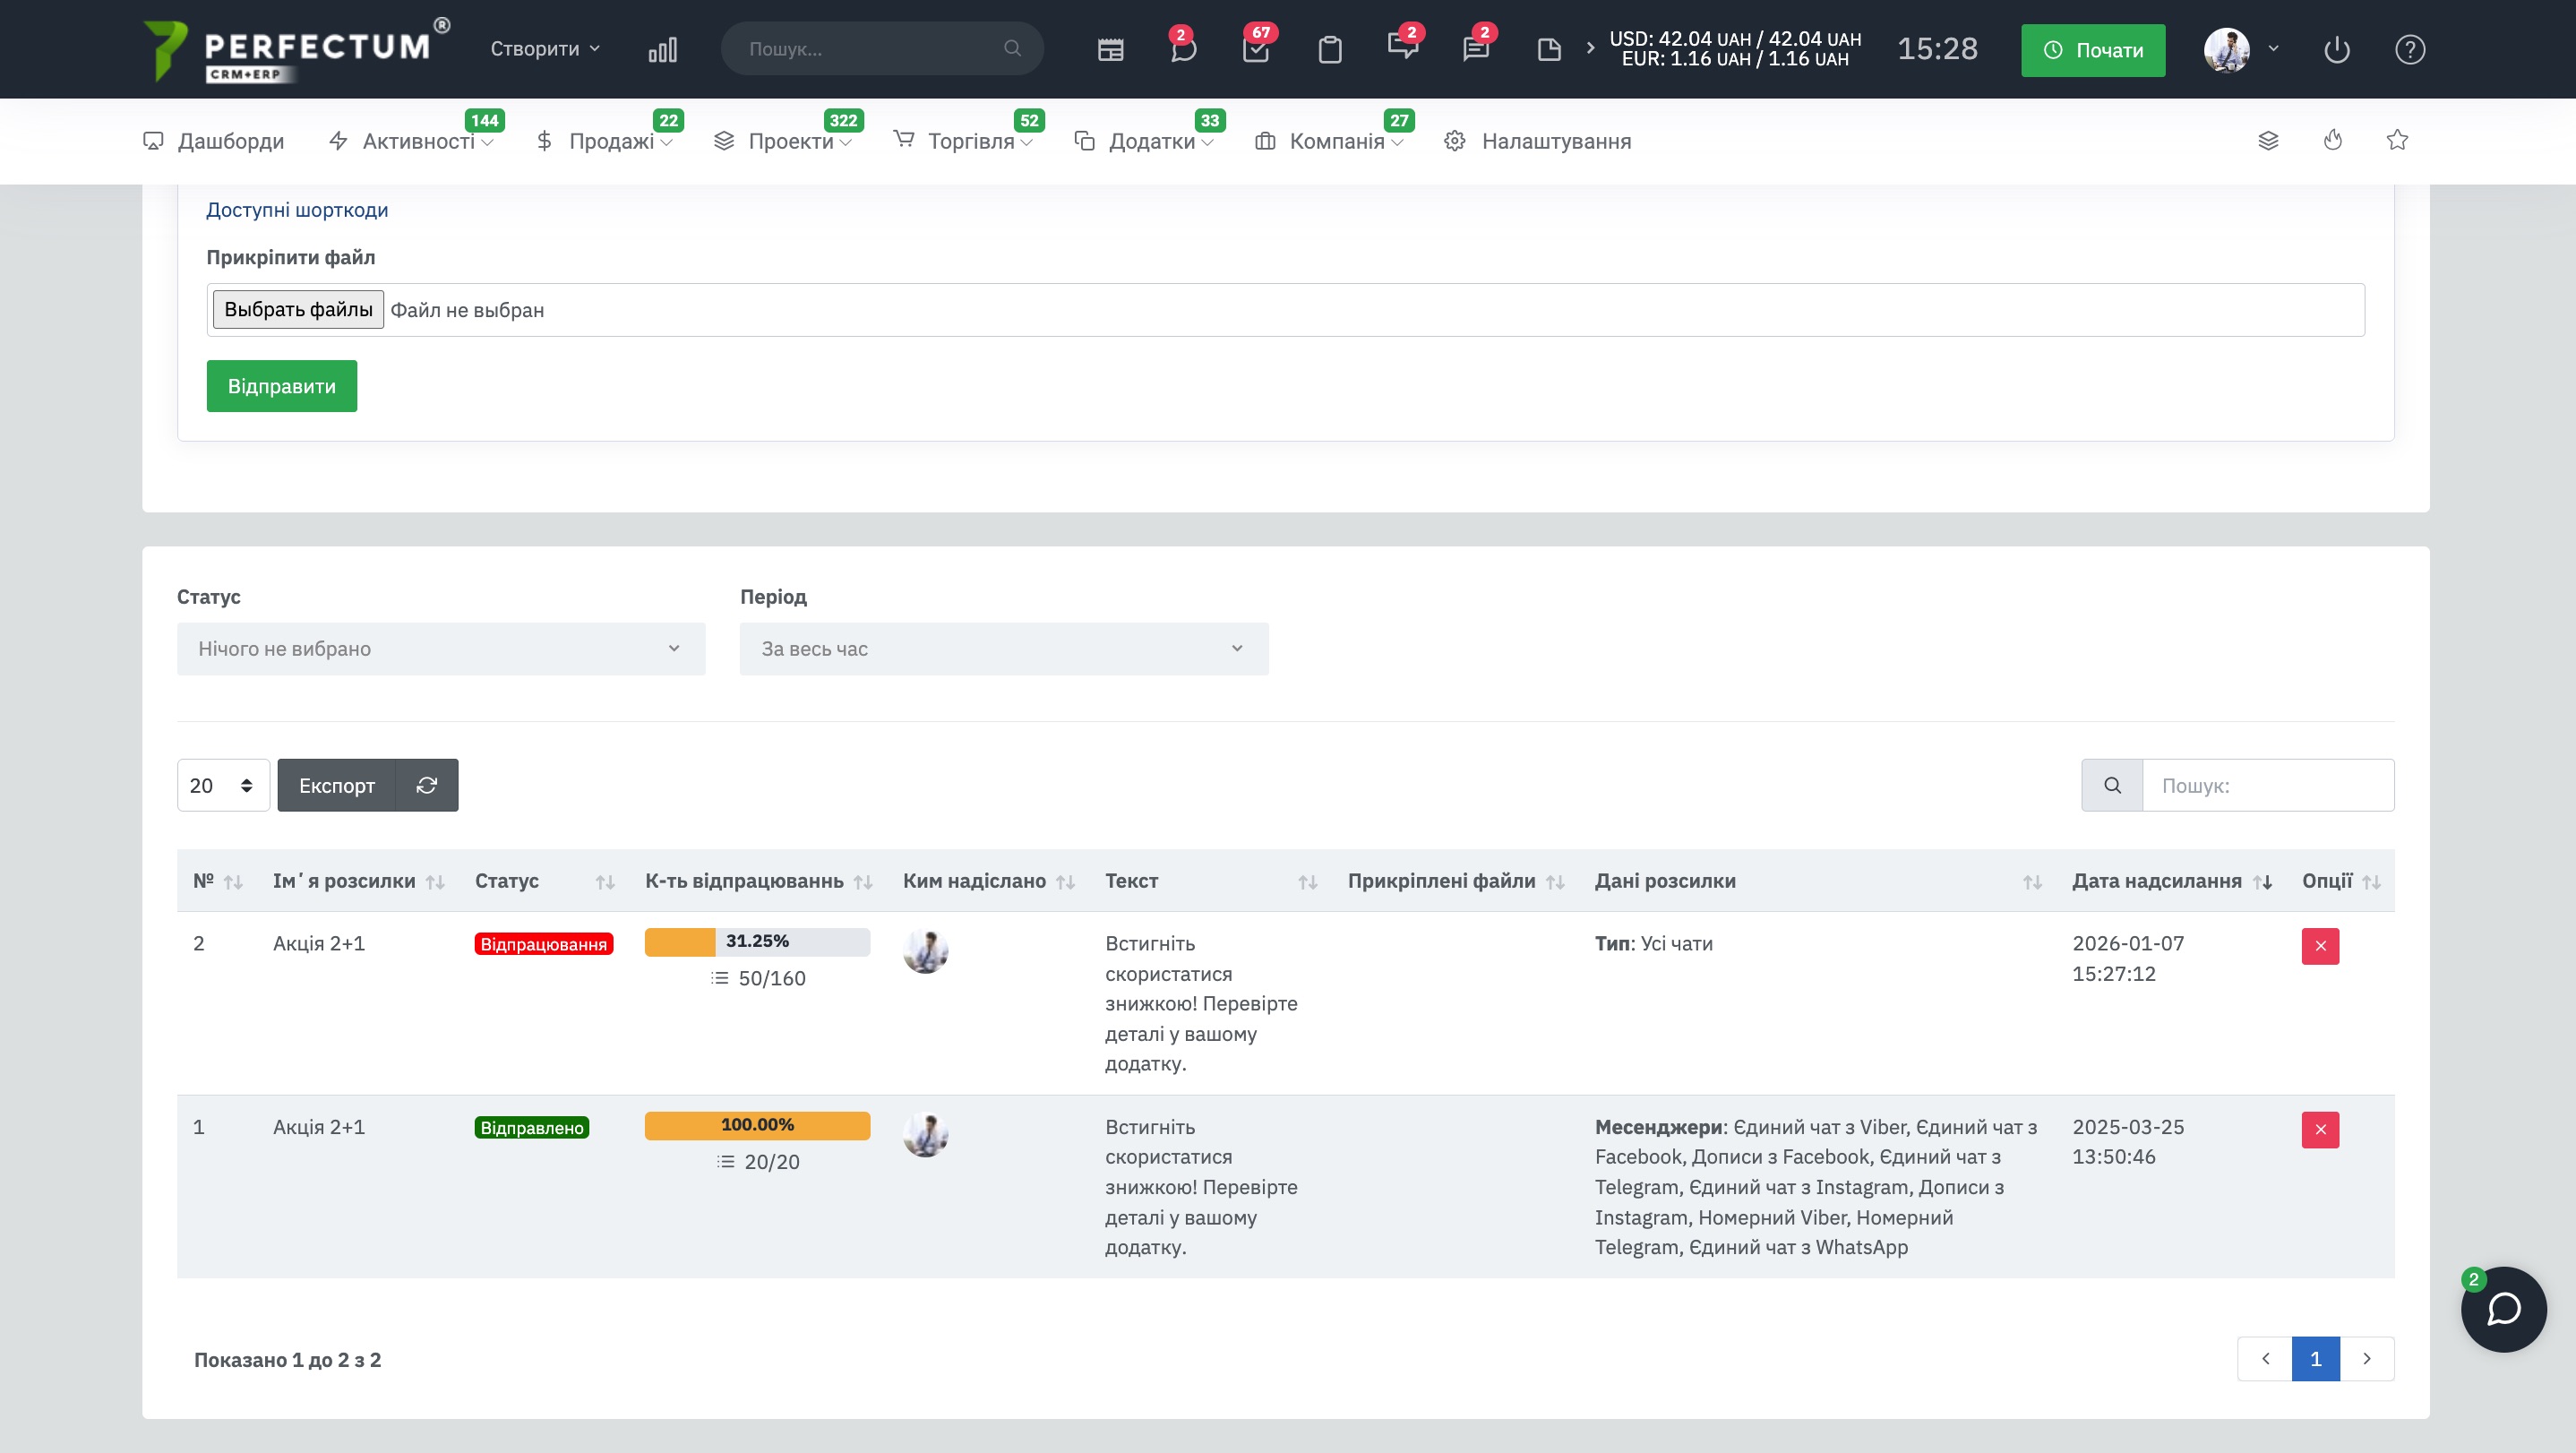Open the Продажі menu

611,142
